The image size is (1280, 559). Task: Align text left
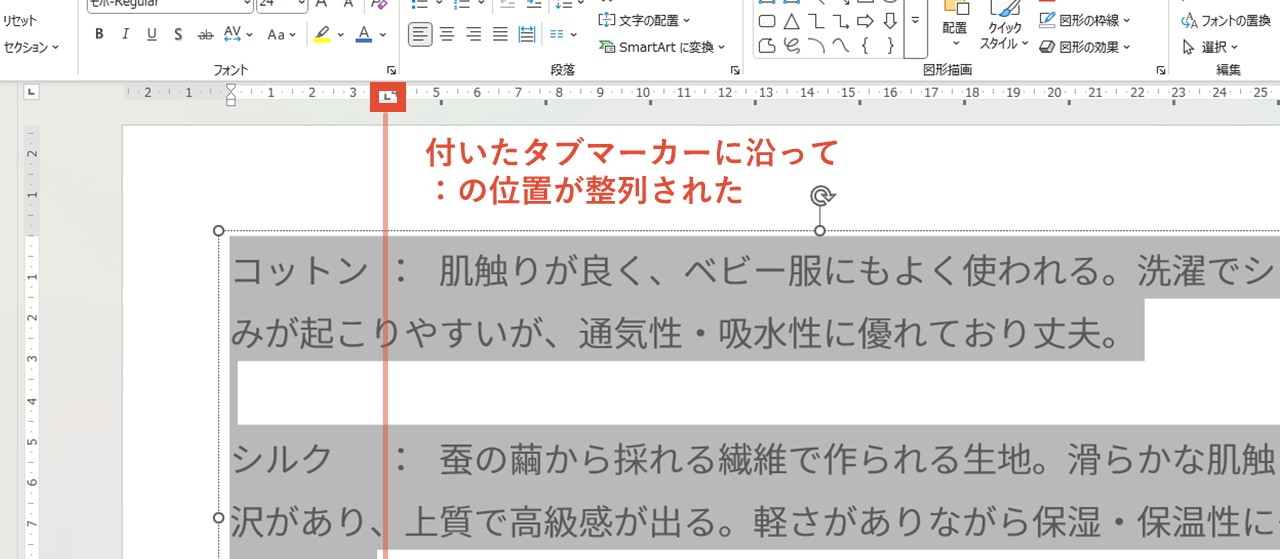(x=421, y=35)
